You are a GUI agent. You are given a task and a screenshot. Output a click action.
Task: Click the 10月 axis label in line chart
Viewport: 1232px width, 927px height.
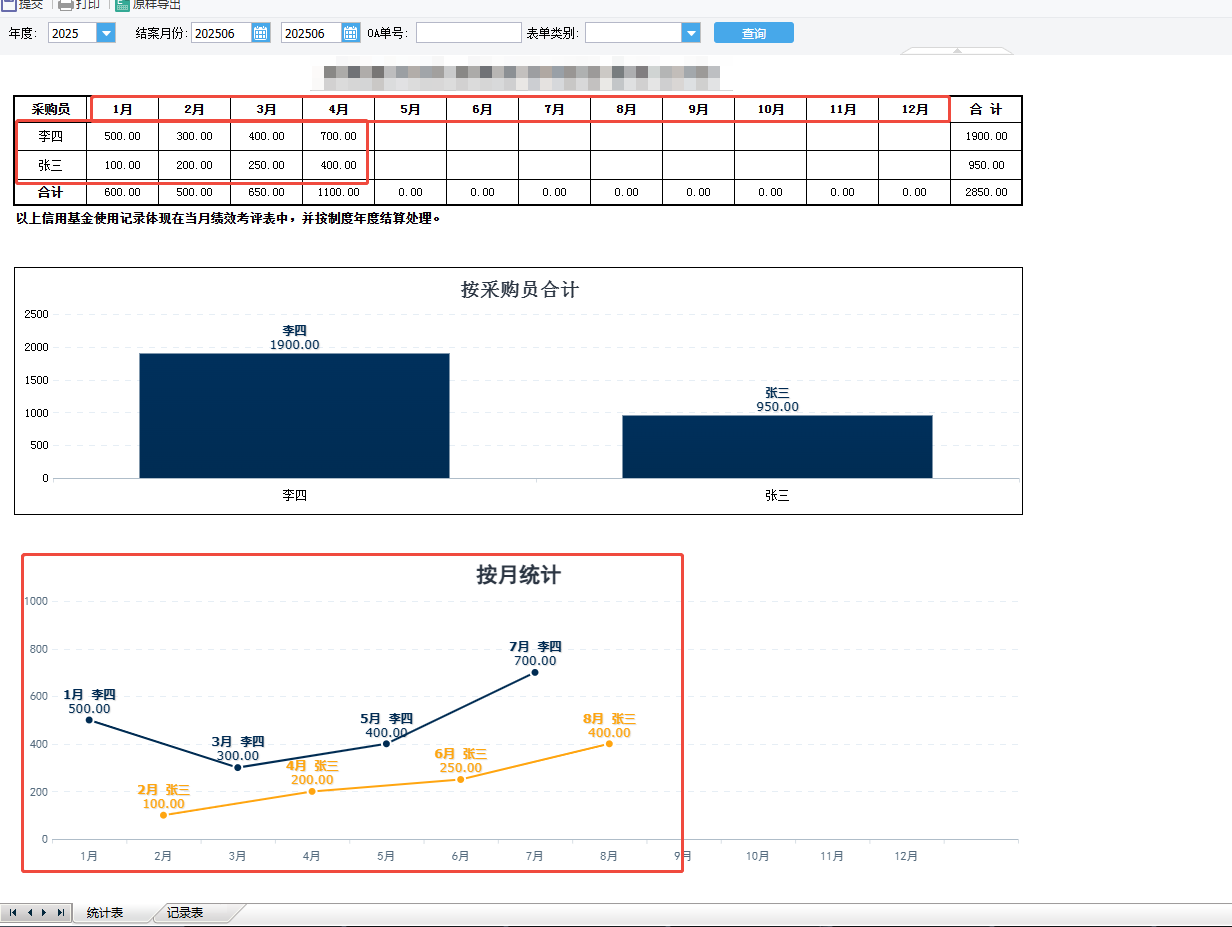coord(758,856)
